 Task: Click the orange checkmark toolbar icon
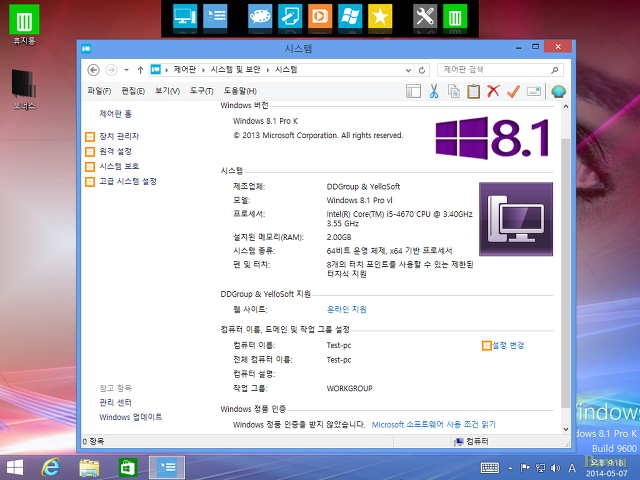(x=513, y=91)
